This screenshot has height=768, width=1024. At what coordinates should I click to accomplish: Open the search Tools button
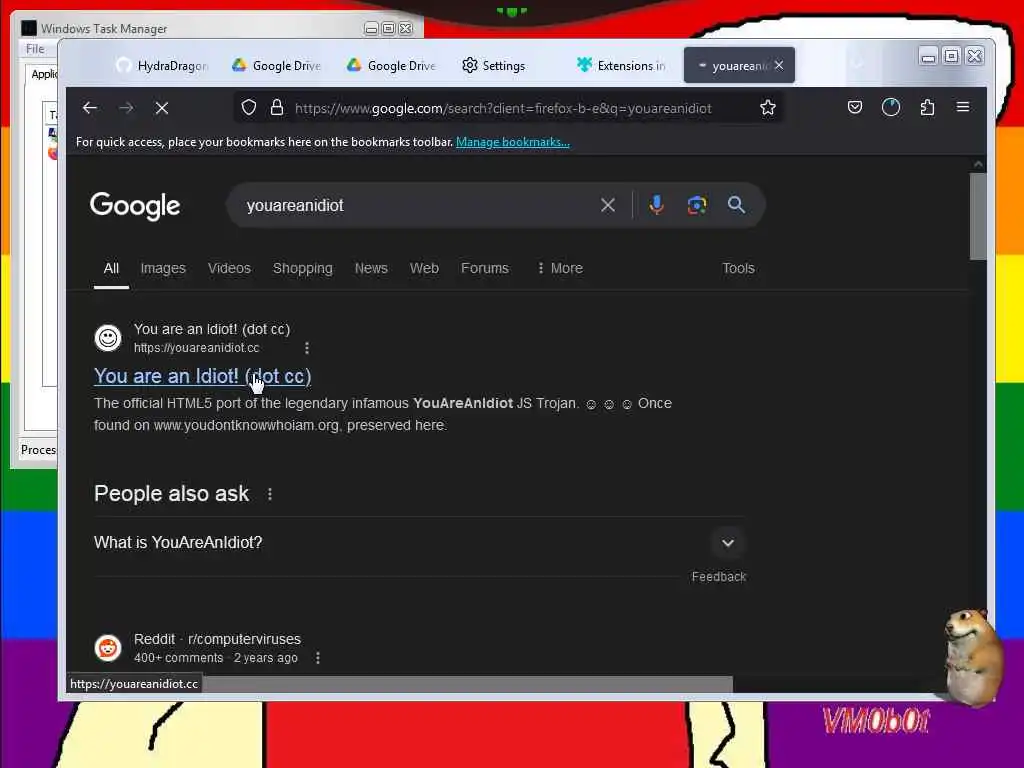pos(739,268)
